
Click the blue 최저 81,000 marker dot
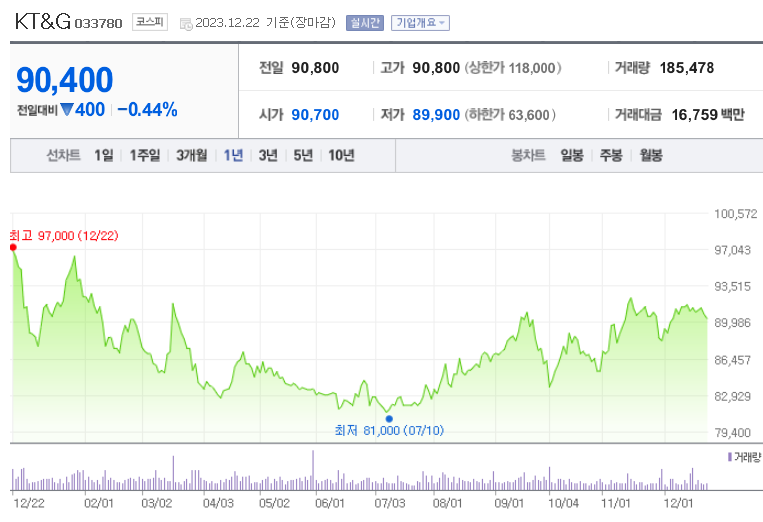[x=389, y=419]
